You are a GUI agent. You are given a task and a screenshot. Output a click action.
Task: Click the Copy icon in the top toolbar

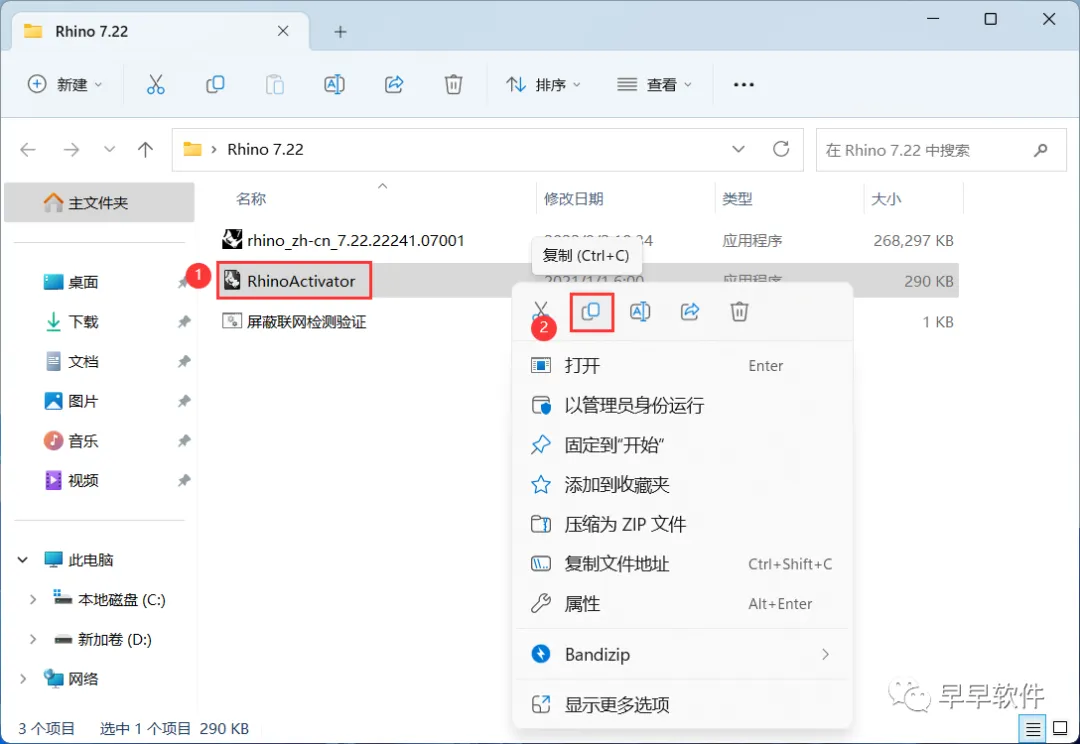tap(215, 85)
